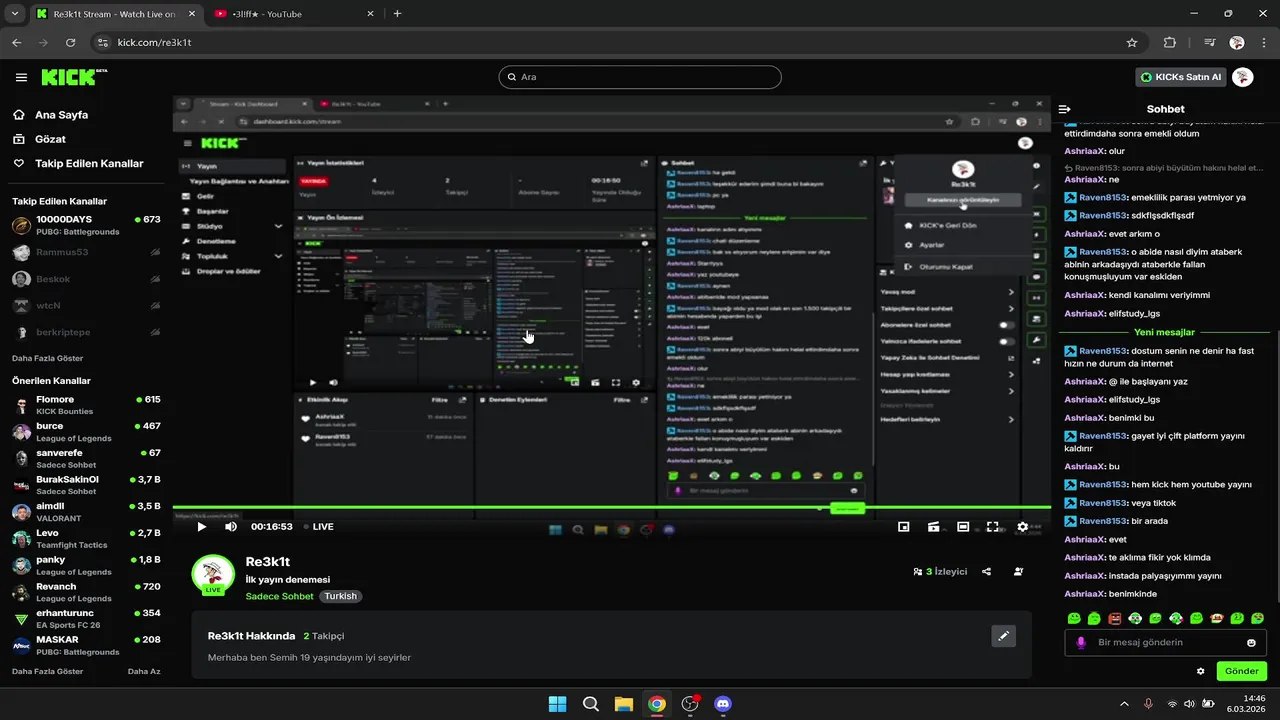Open Chrome extensions puzzle icon

(x=1170, y=43)
